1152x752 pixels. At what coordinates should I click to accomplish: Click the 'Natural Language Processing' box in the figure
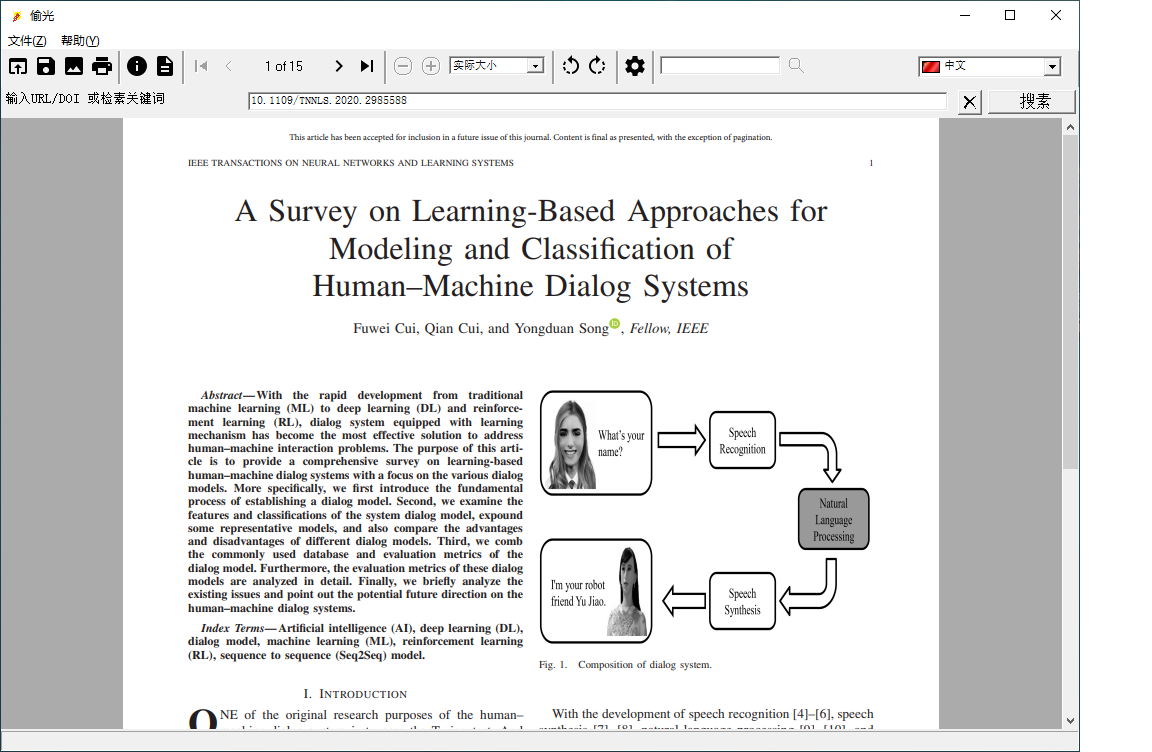pos(833,519)
